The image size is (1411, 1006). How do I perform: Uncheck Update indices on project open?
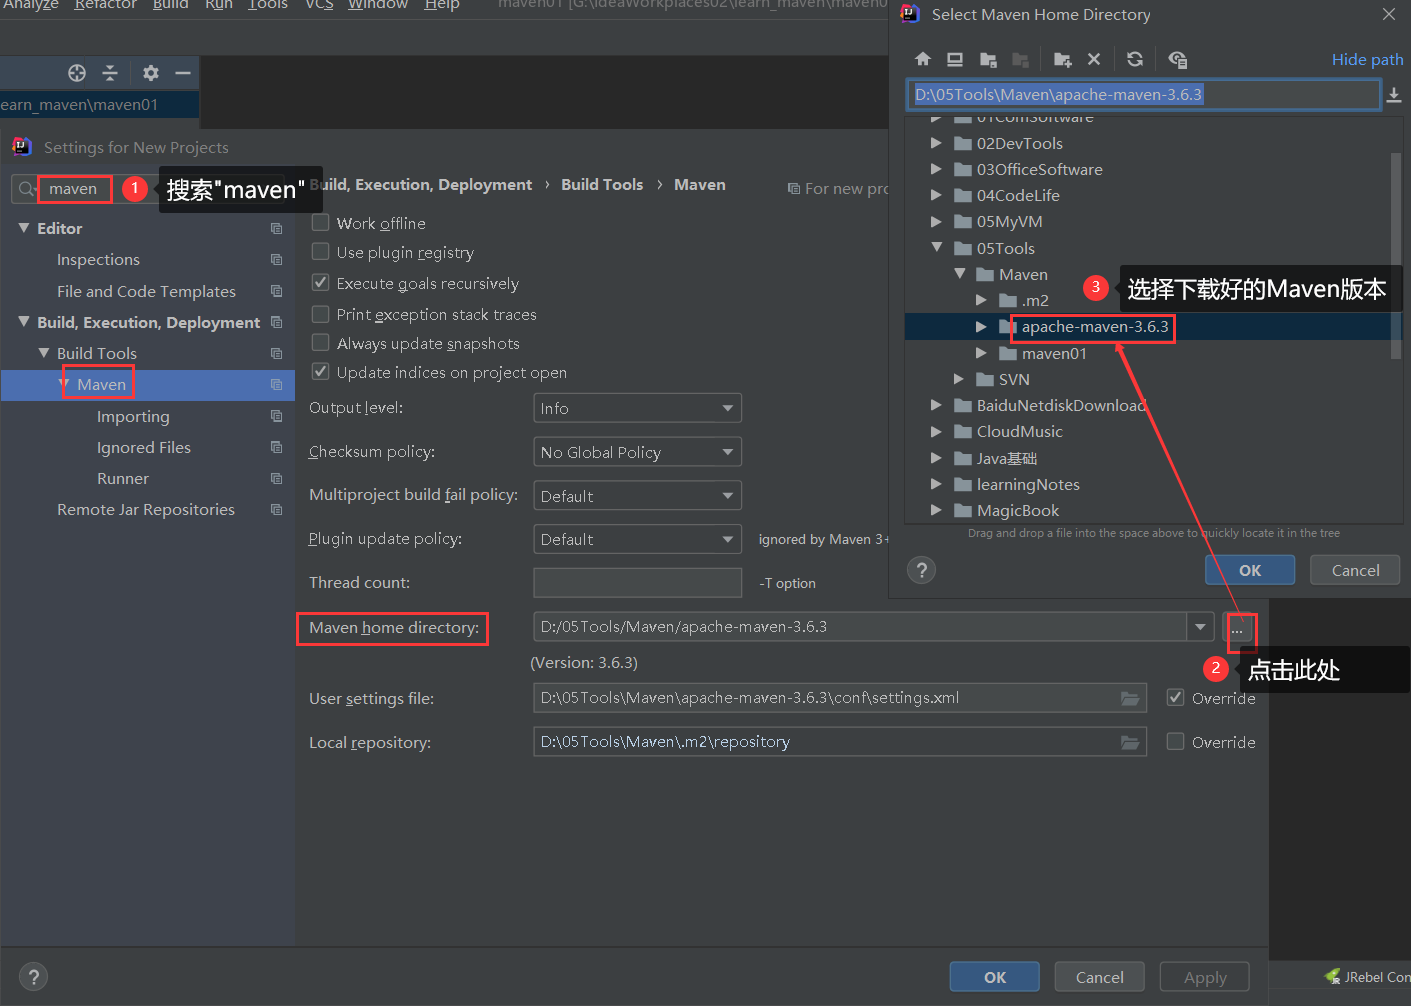pyautogui.click(x=321, y=371)
